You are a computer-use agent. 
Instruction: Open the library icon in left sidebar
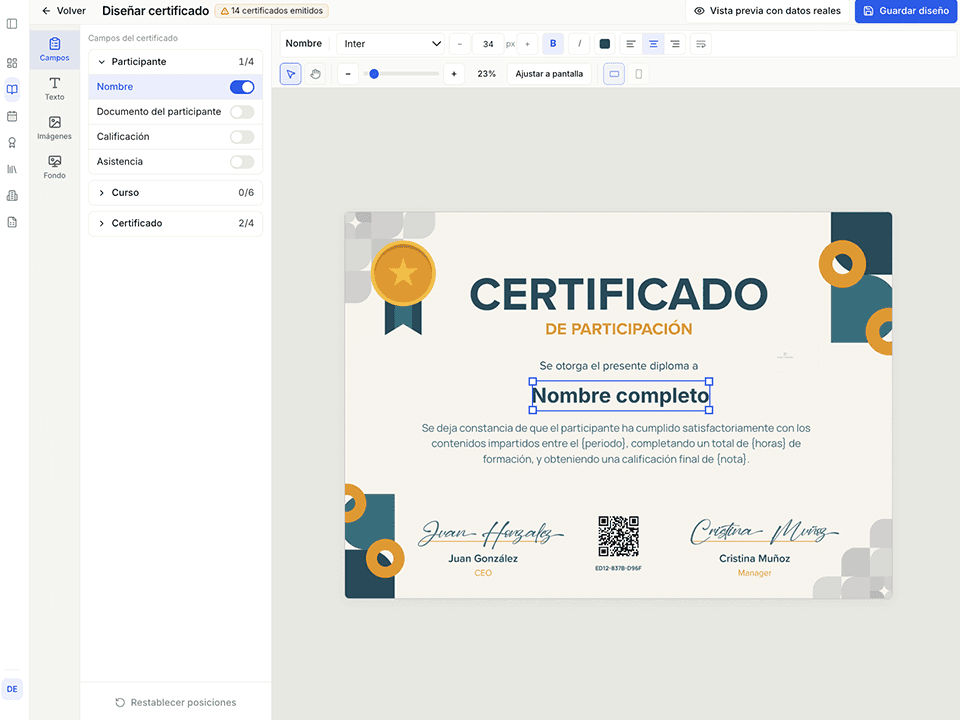12,169
